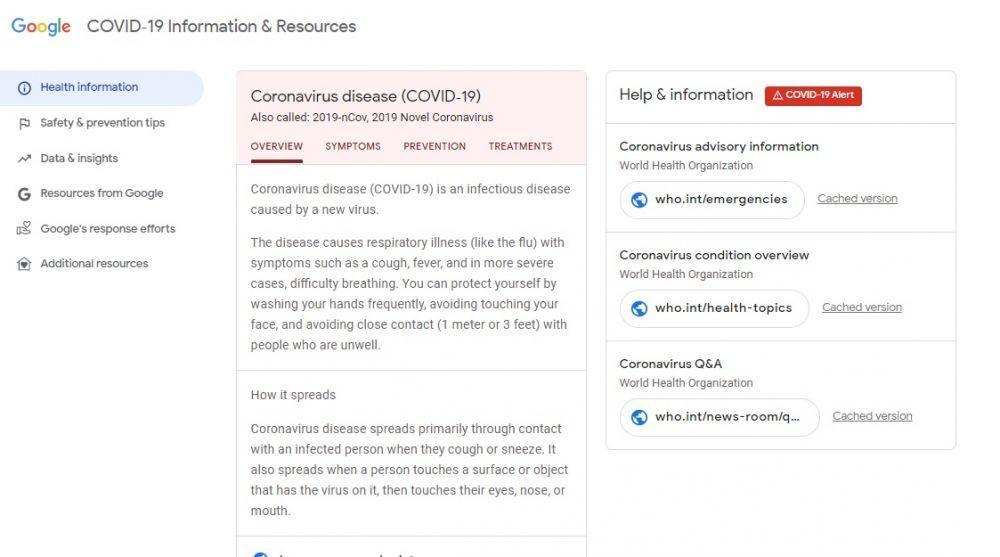
Task: Click the Resources from Google G icon
Action: 24,193
